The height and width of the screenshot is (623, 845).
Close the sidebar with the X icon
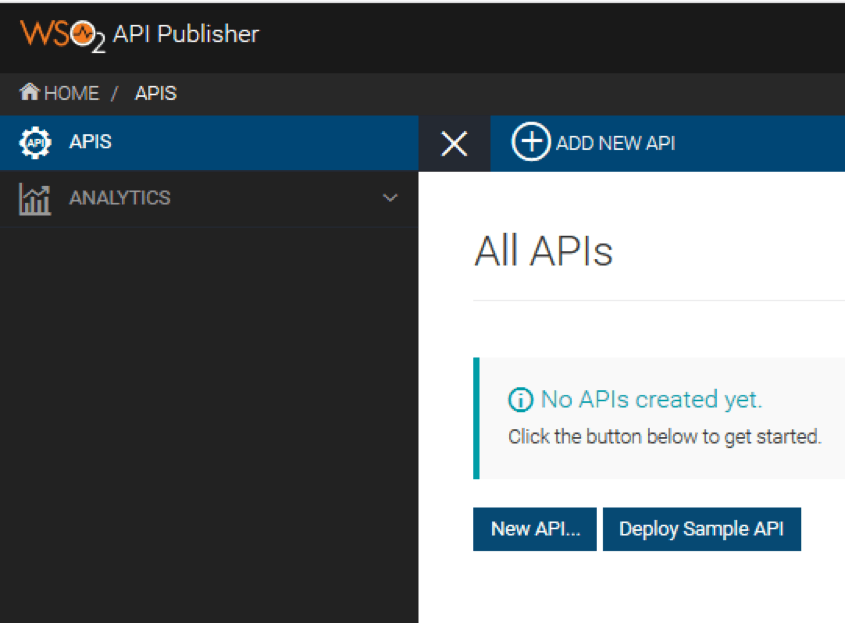coord(454,143)
